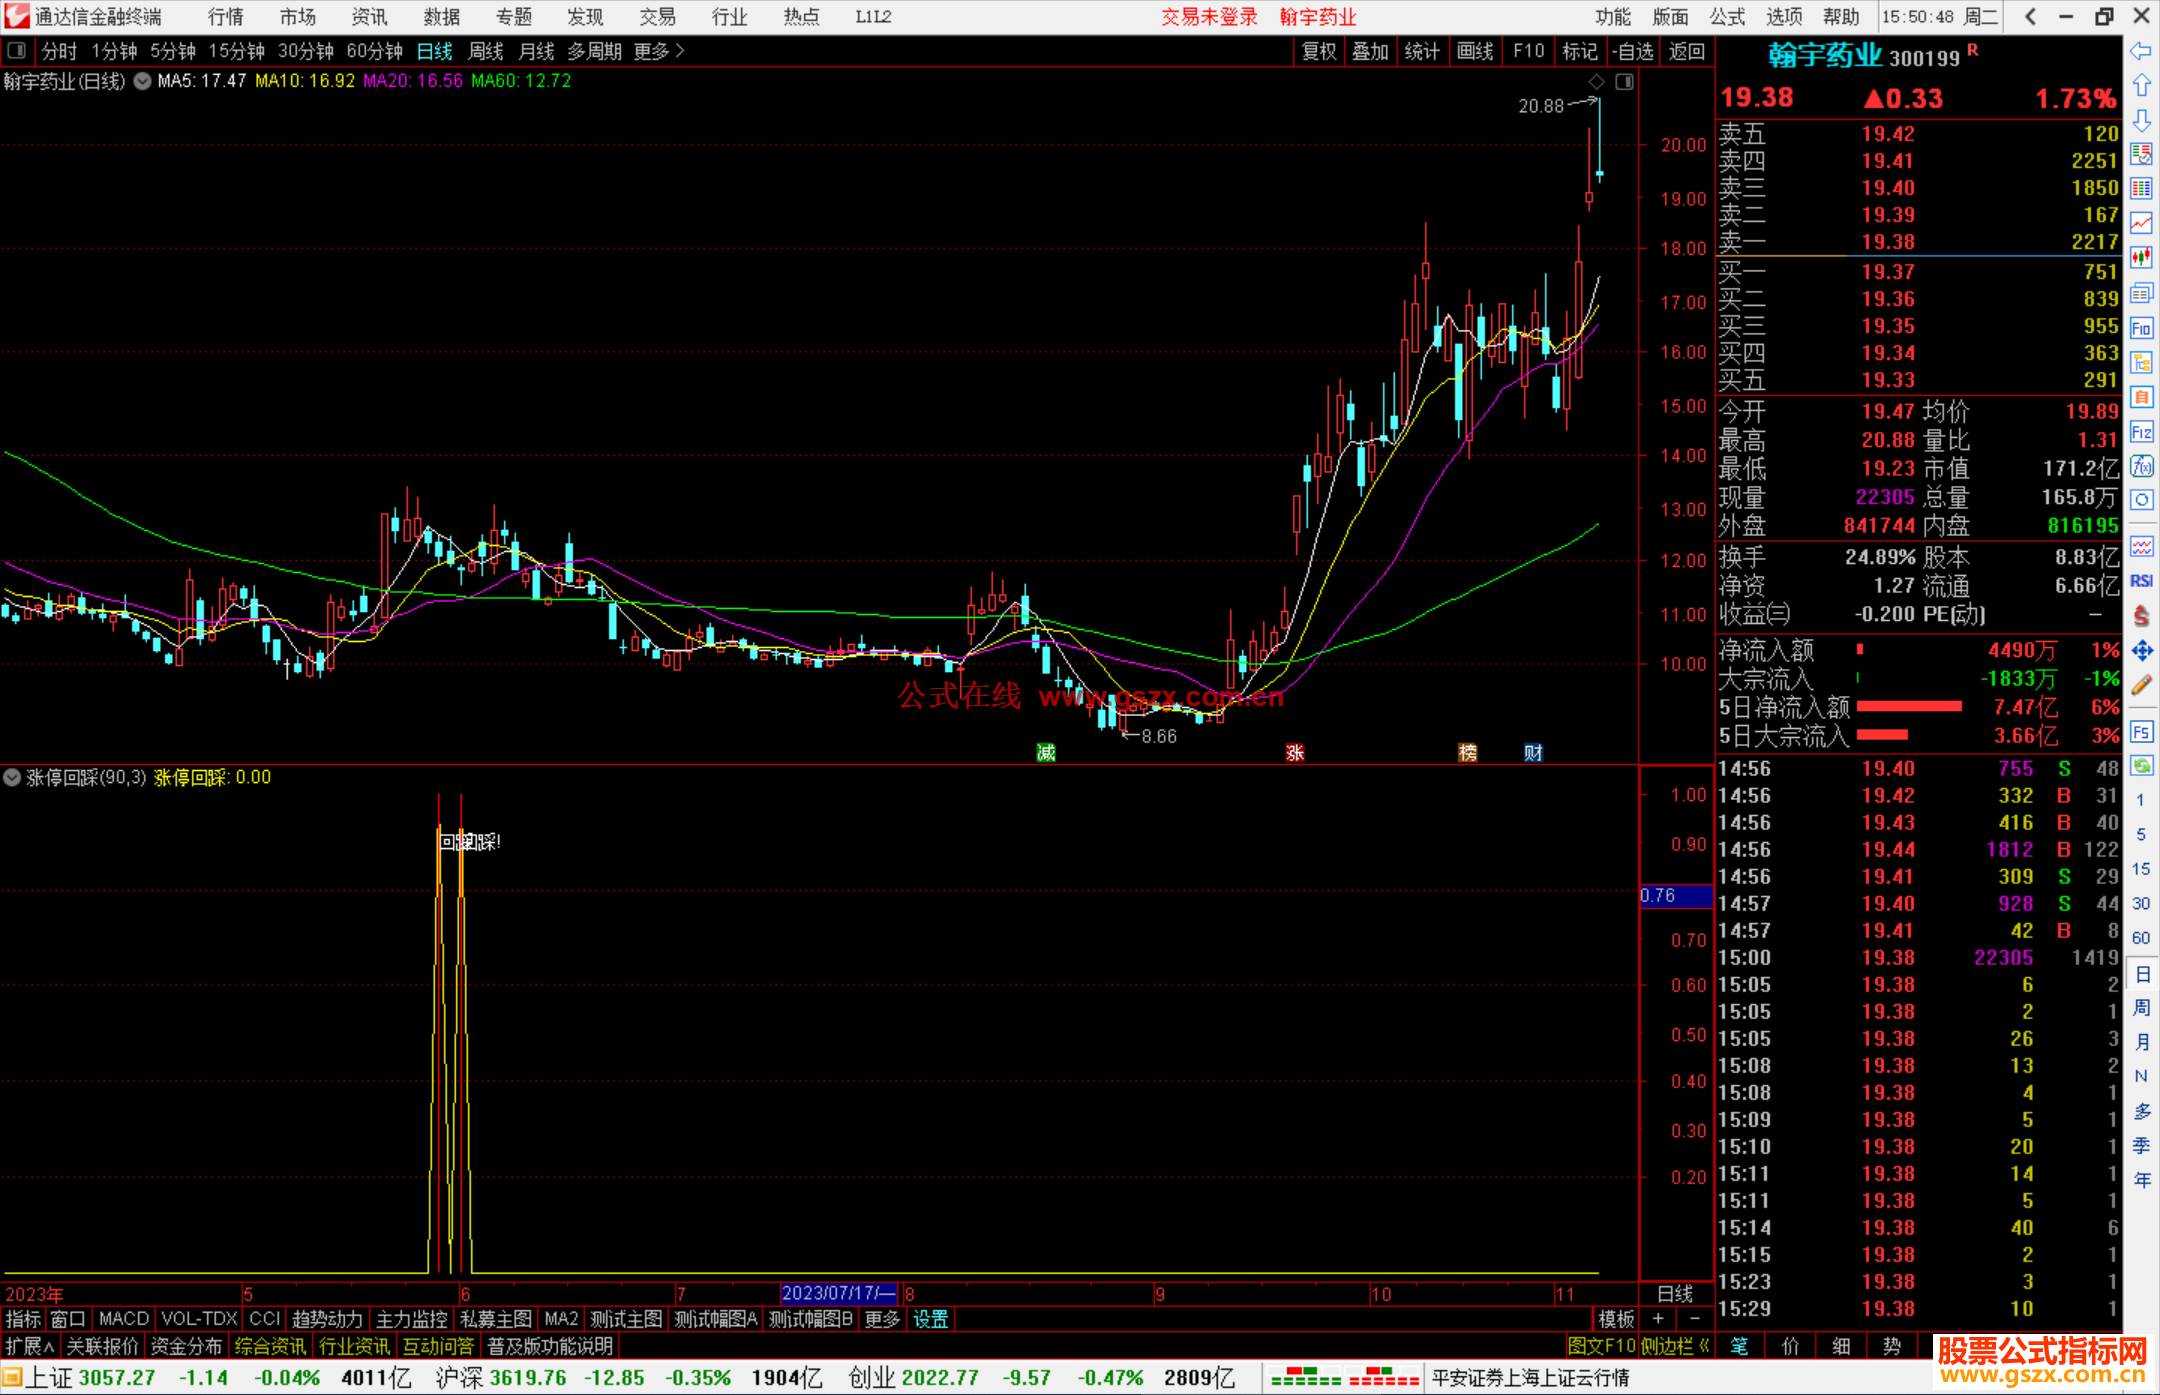Viewport: 2160px width, 1395px height.
Task: Collapse the 侧边栏 sidebar panel
Action: (1674, 1346)
